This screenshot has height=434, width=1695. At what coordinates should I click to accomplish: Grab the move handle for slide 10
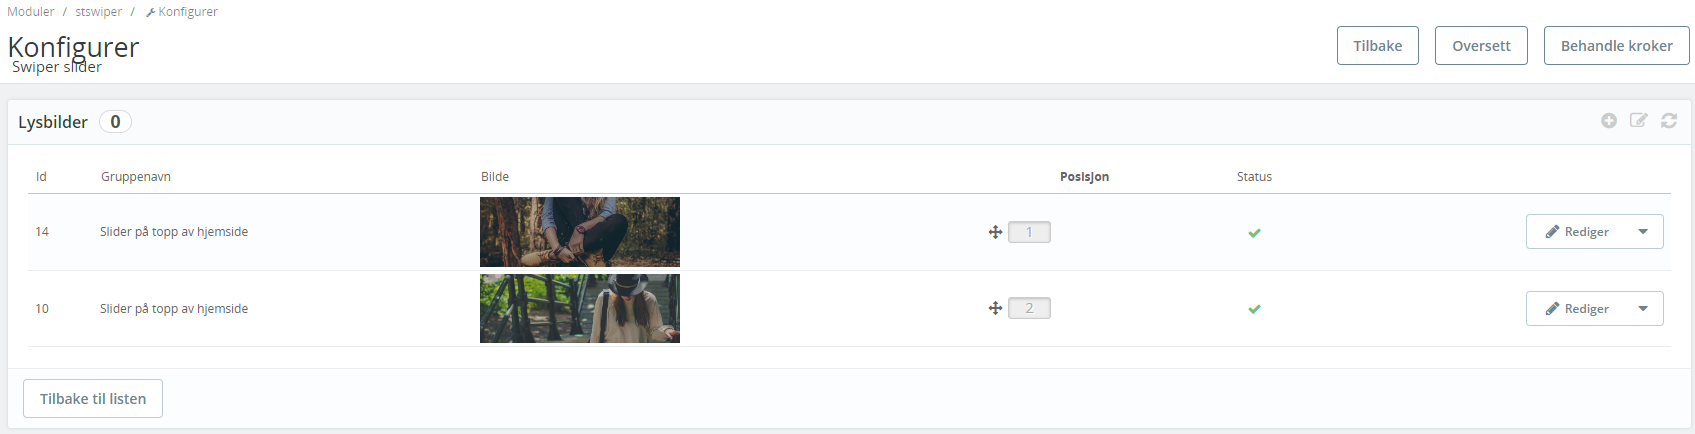[995, 308]
